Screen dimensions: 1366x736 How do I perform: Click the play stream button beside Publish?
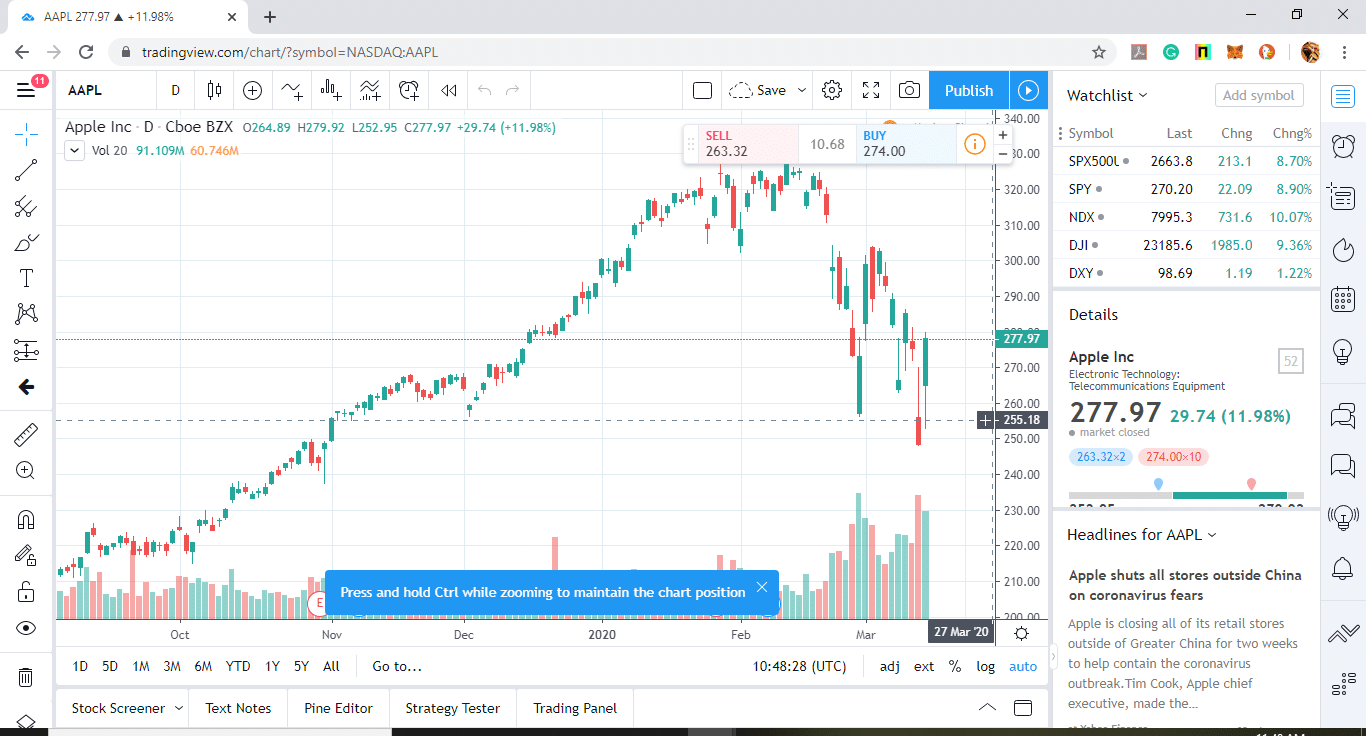tap(1028, 90)
